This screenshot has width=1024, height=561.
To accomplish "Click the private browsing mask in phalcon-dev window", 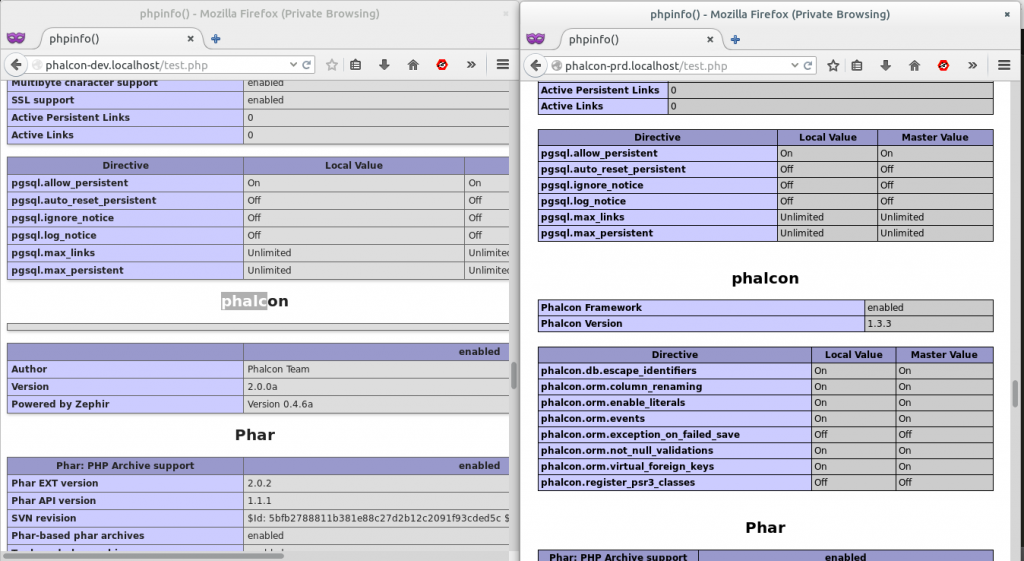I will pos(16,39).
